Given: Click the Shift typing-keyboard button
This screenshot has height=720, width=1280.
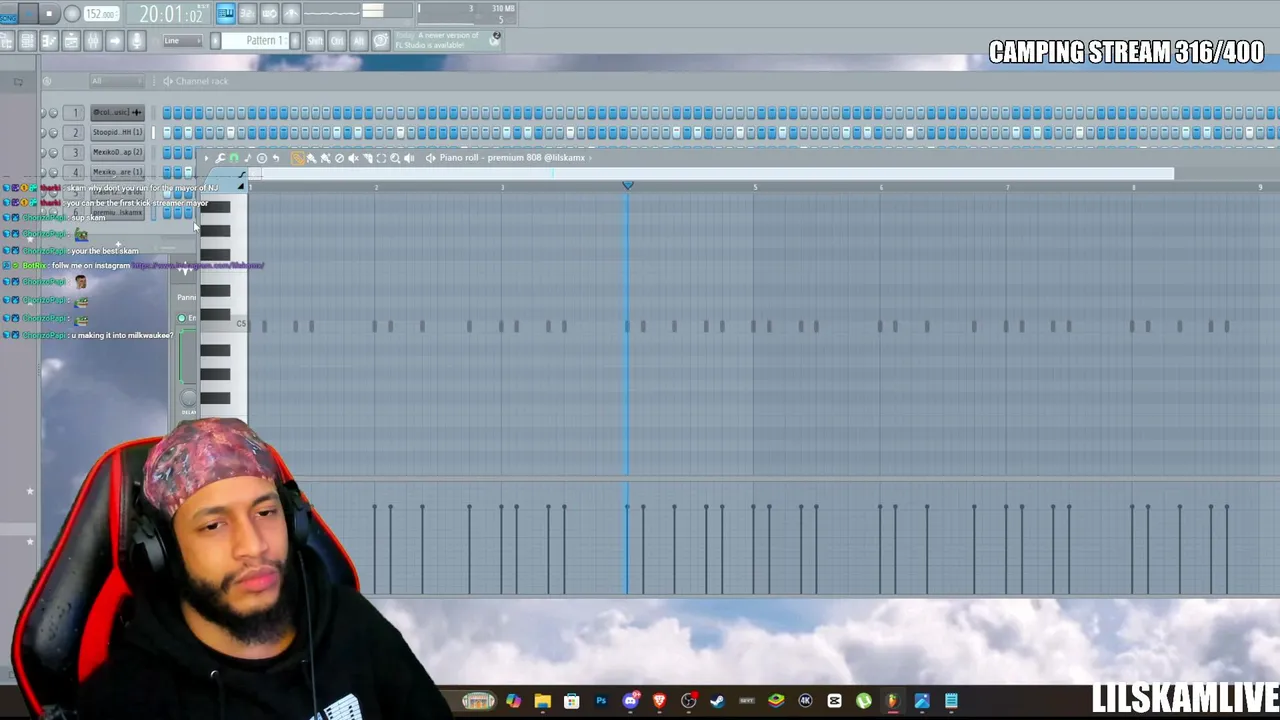Looking at the screenshot, I should (x=315, y=41).
